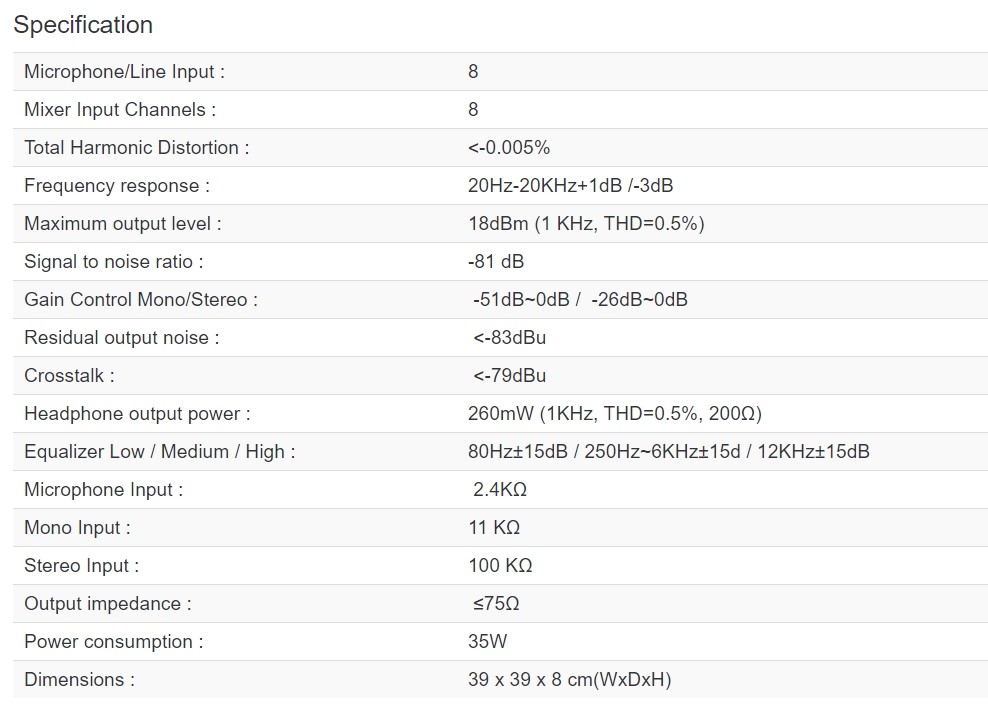The height and width of the screenshot is (704, 988).
Task: Click the Microphone/Line Input label
Action: (124, 72)
